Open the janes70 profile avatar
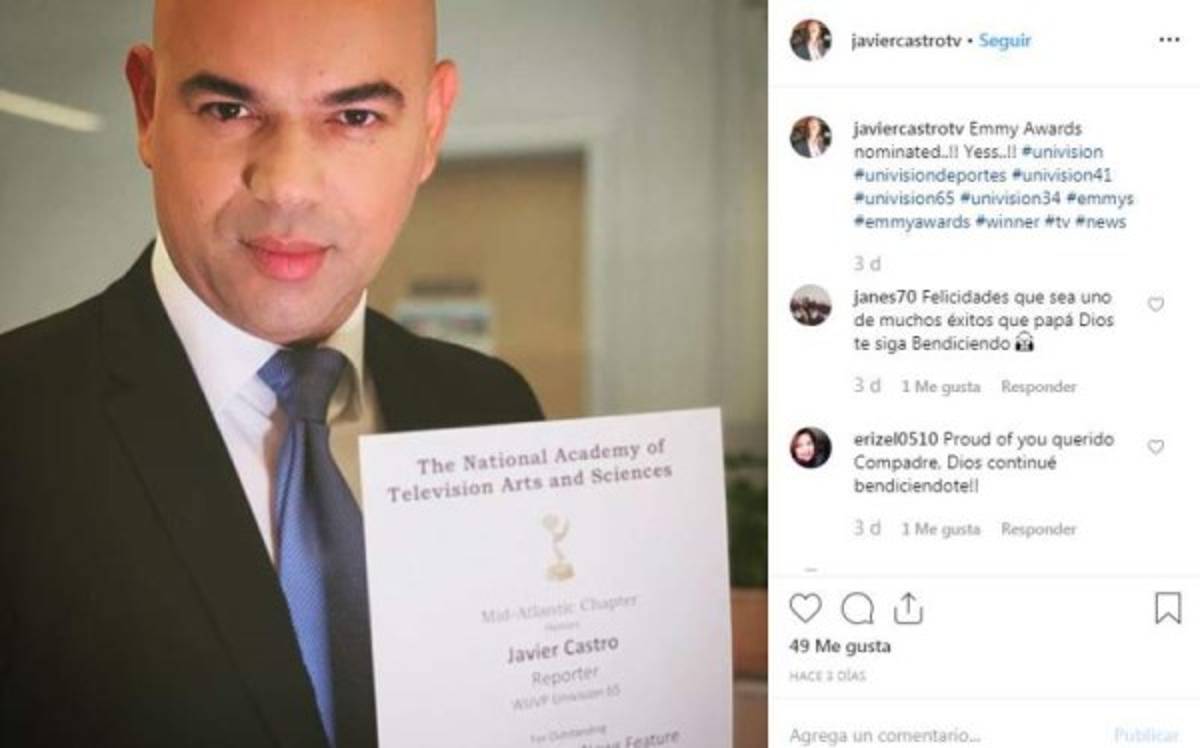 click(810, 305)
